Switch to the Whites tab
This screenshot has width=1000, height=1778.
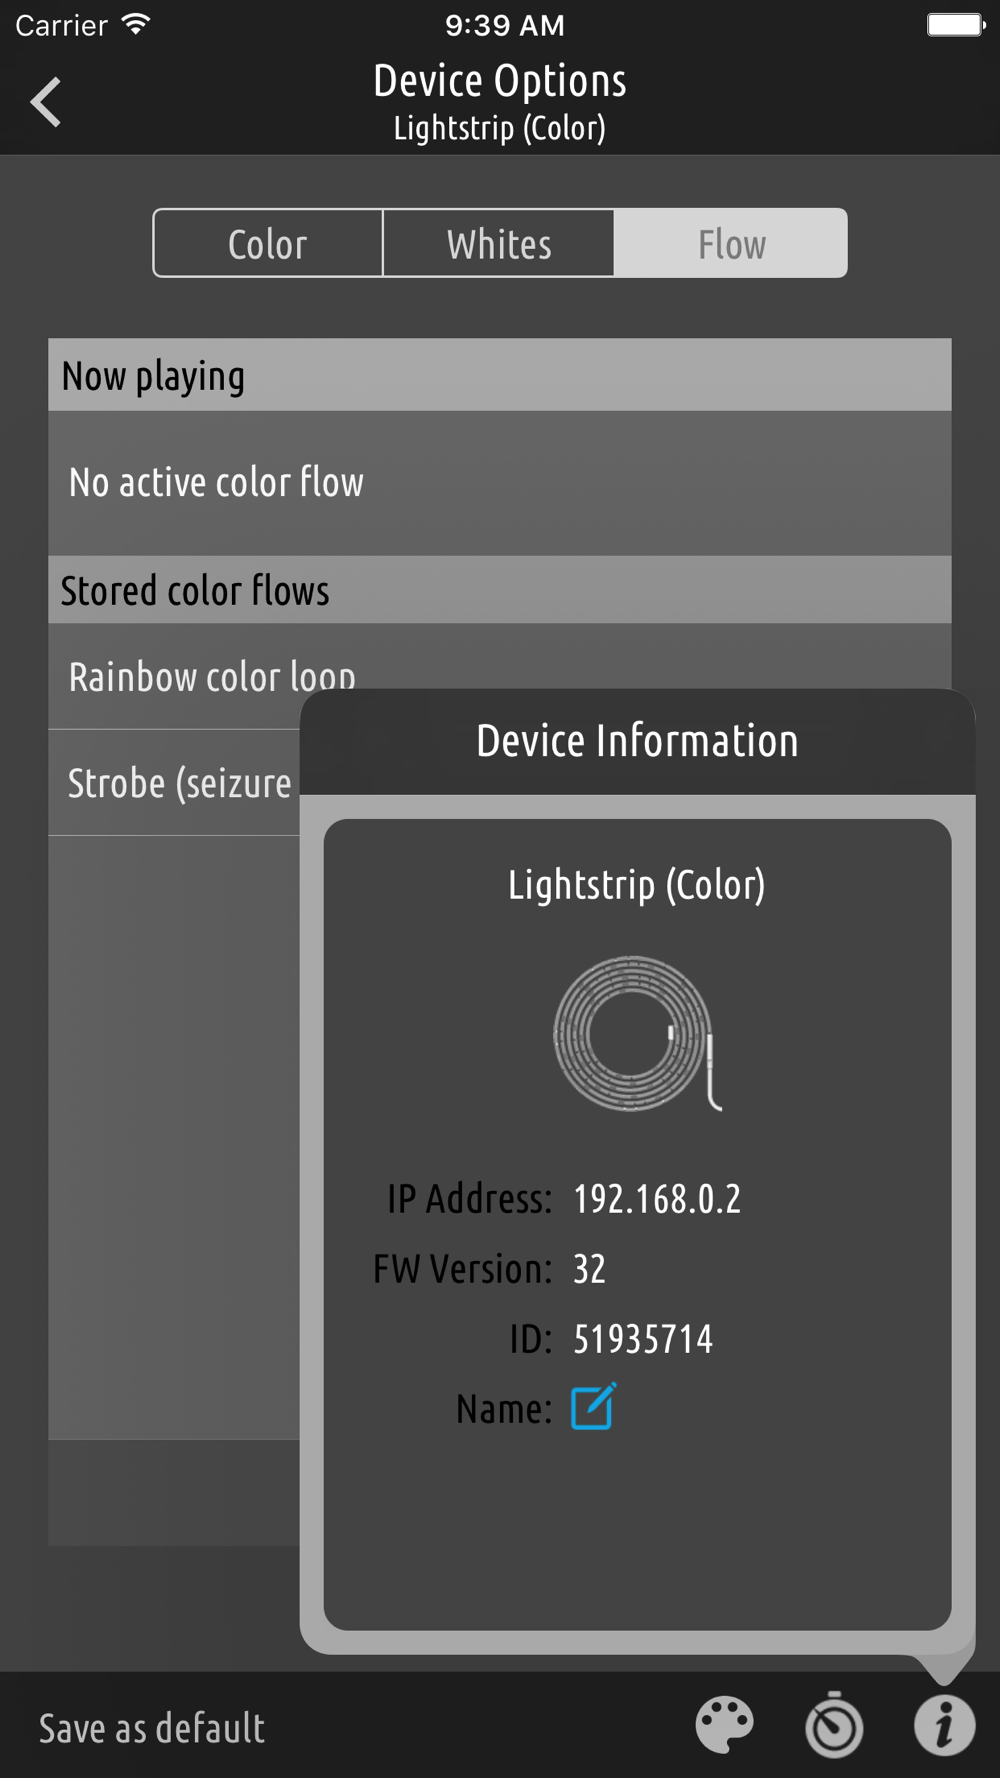coord(499,243)
